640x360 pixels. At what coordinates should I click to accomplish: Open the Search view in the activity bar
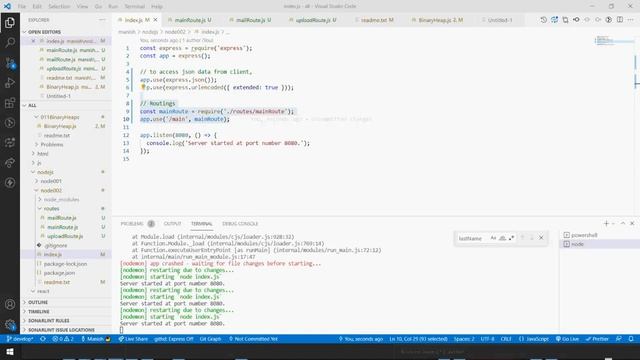coord(10,42)
